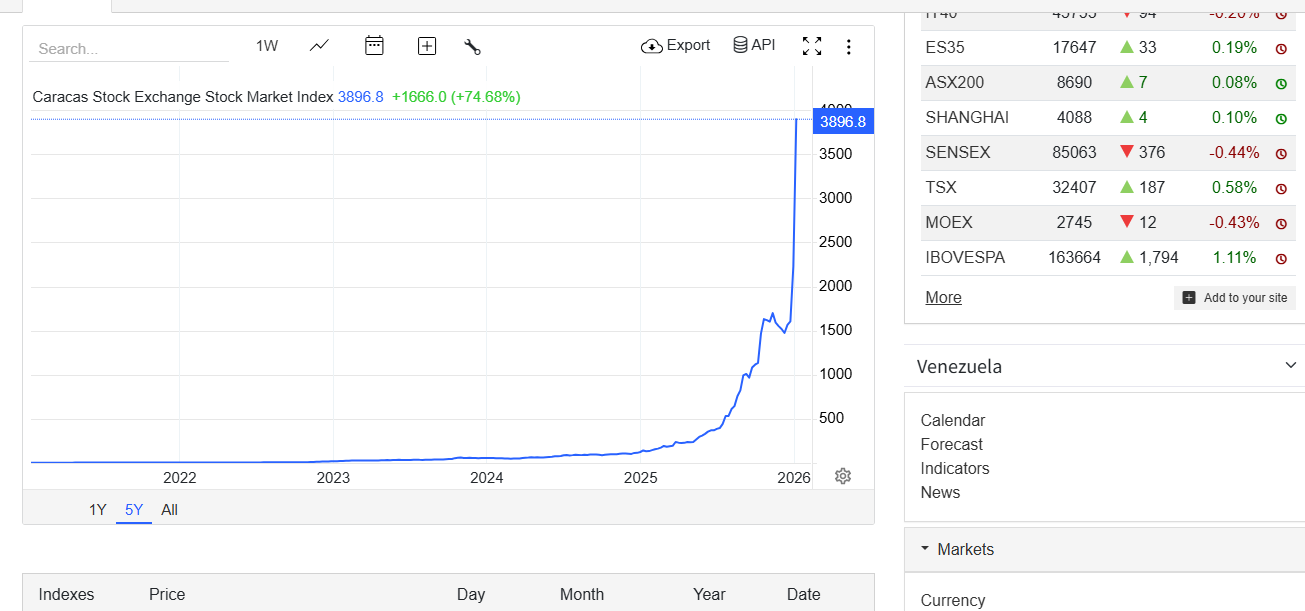Click the clock icon beside IBOVESPA
The height and width of the screenshot is (611, 1305).
click(1280, 258)
